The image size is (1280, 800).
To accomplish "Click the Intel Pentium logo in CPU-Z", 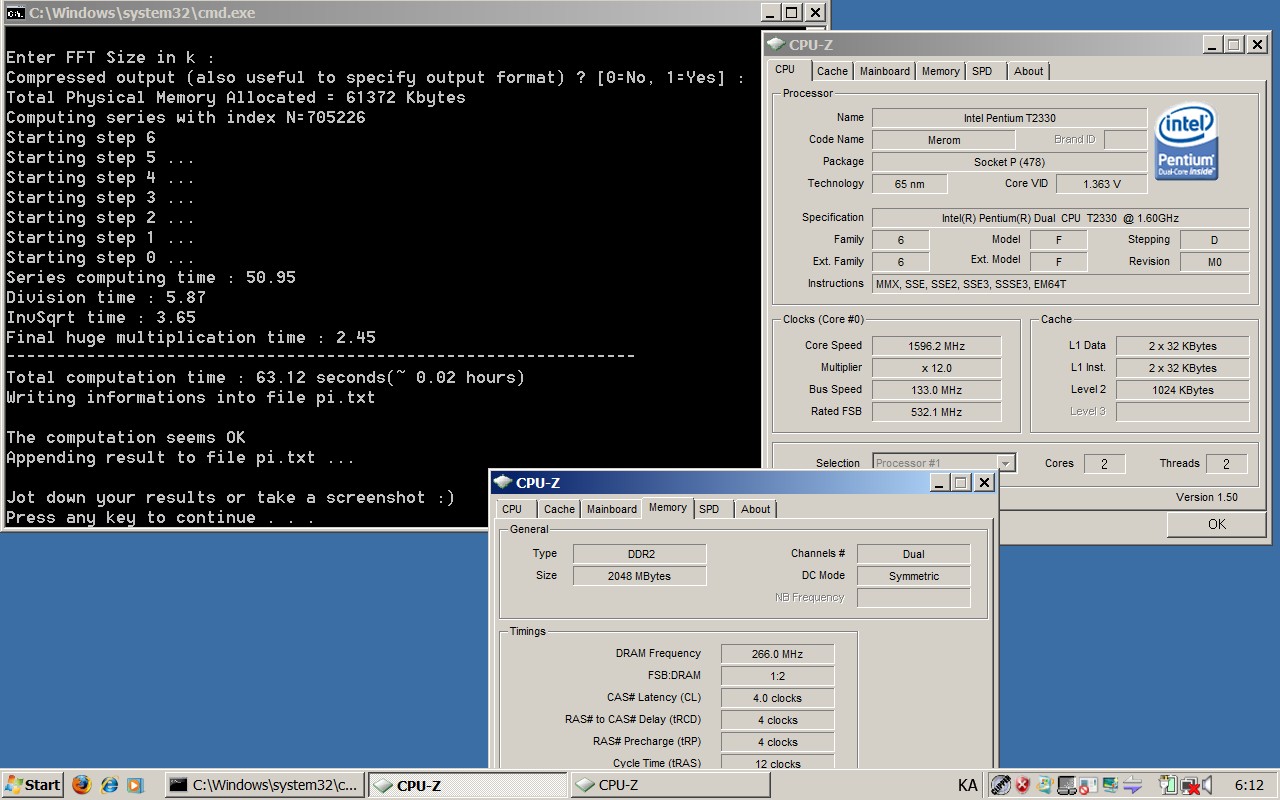I will [x=1186, y=141].
